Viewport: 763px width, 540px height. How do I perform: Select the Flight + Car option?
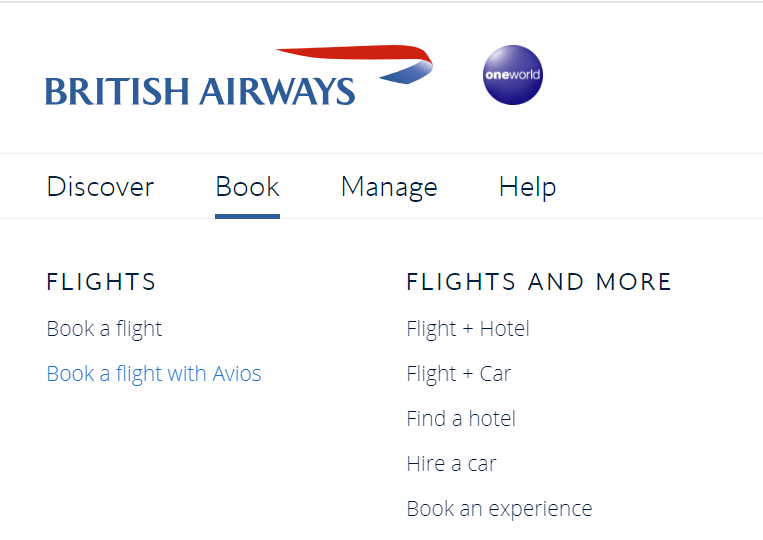click(458, 374)
